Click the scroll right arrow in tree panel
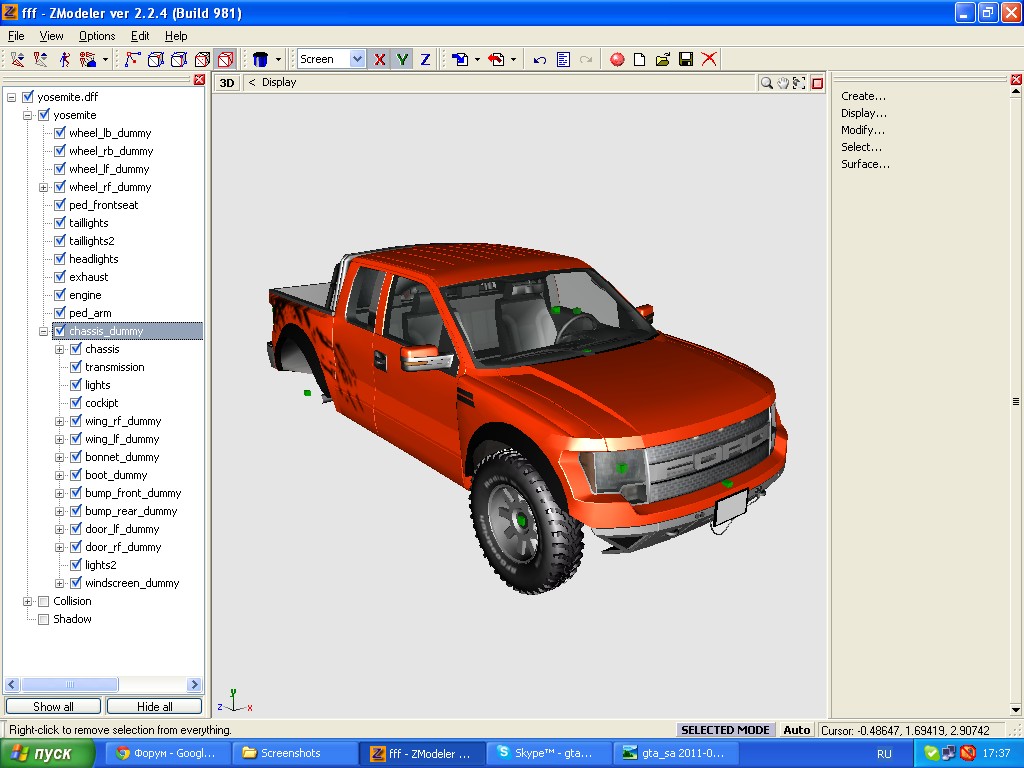 tap(194, 684)
